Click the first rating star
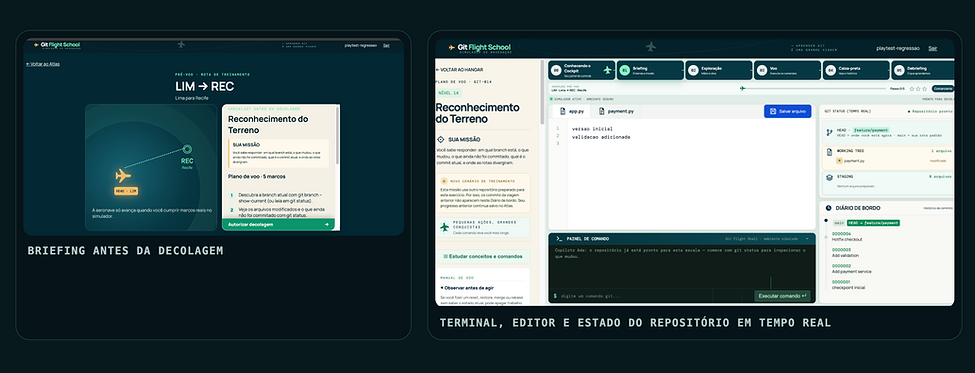The height and width of the screenshot is (373, 975). (x=912, y=88)
